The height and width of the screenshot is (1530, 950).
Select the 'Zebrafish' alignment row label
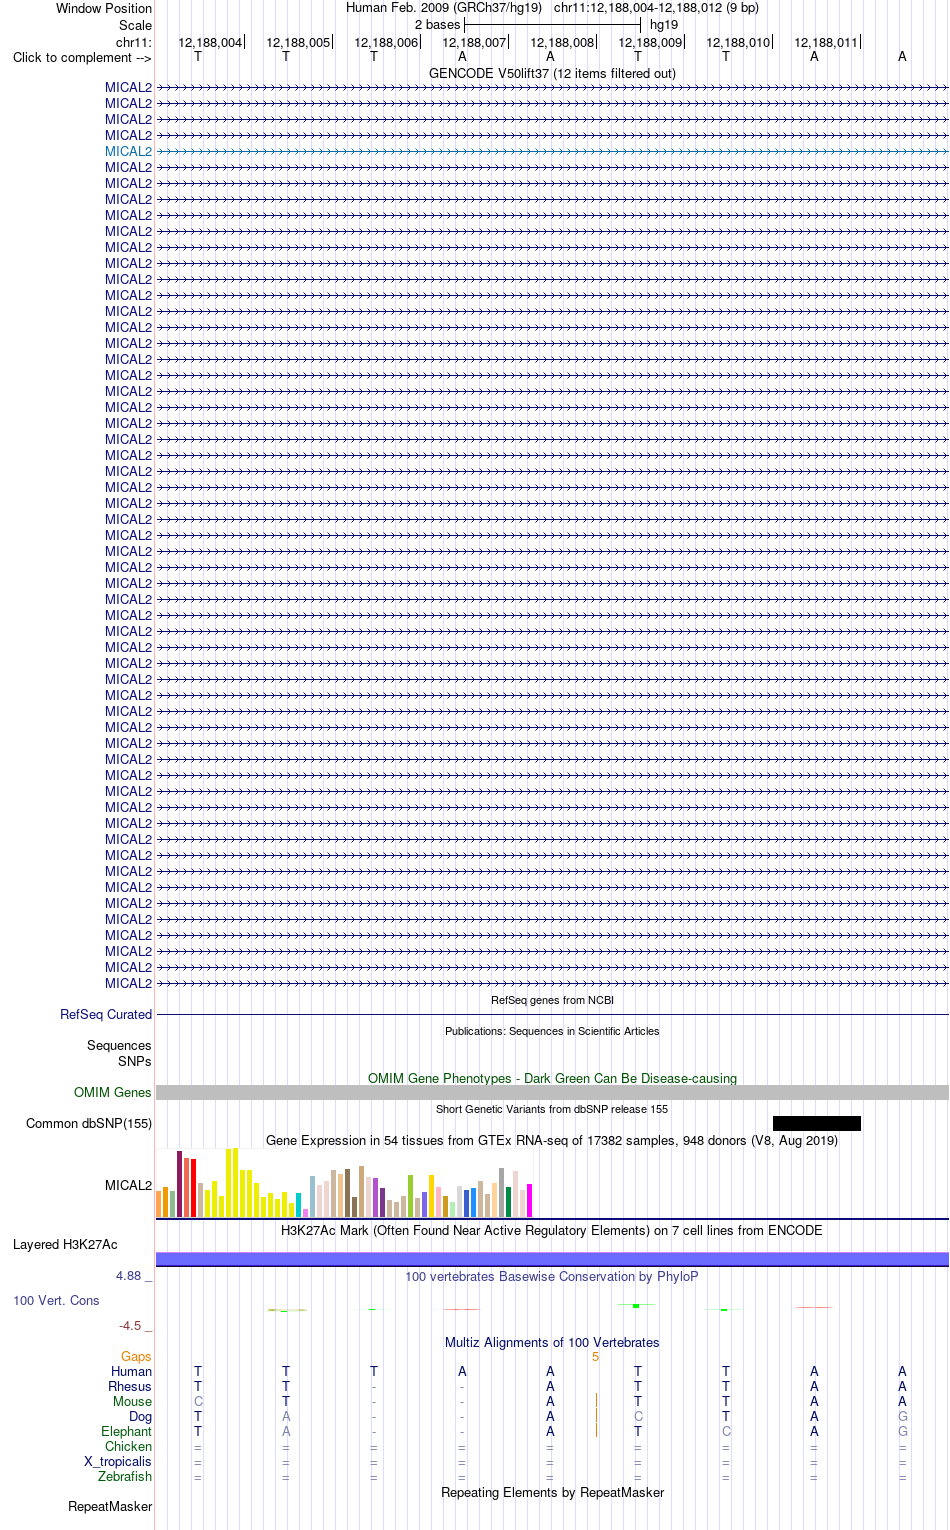[125, 1476]
